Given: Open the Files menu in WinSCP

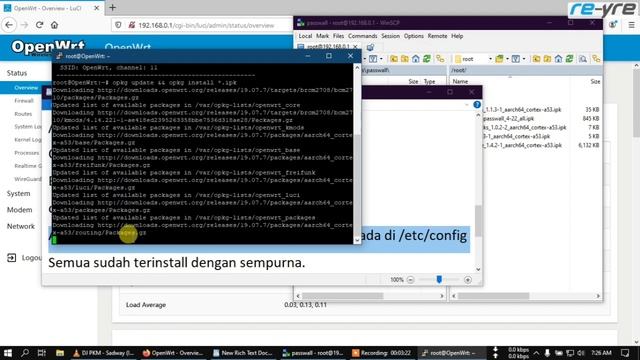Looking at the screenshot, I should (x=338, y=36).
